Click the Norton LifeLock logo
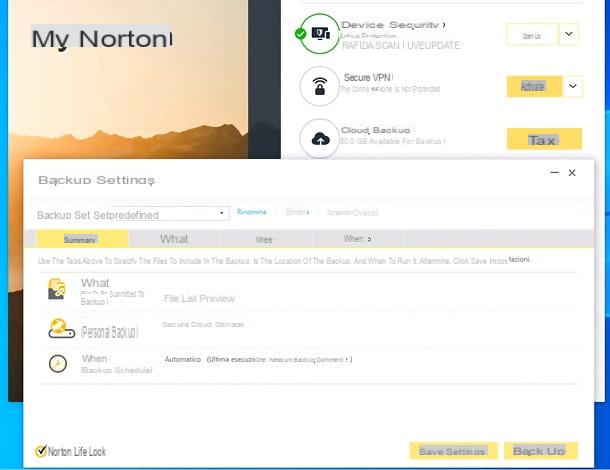The width and height of the screenshot is (610, 470). coord(70,451)
